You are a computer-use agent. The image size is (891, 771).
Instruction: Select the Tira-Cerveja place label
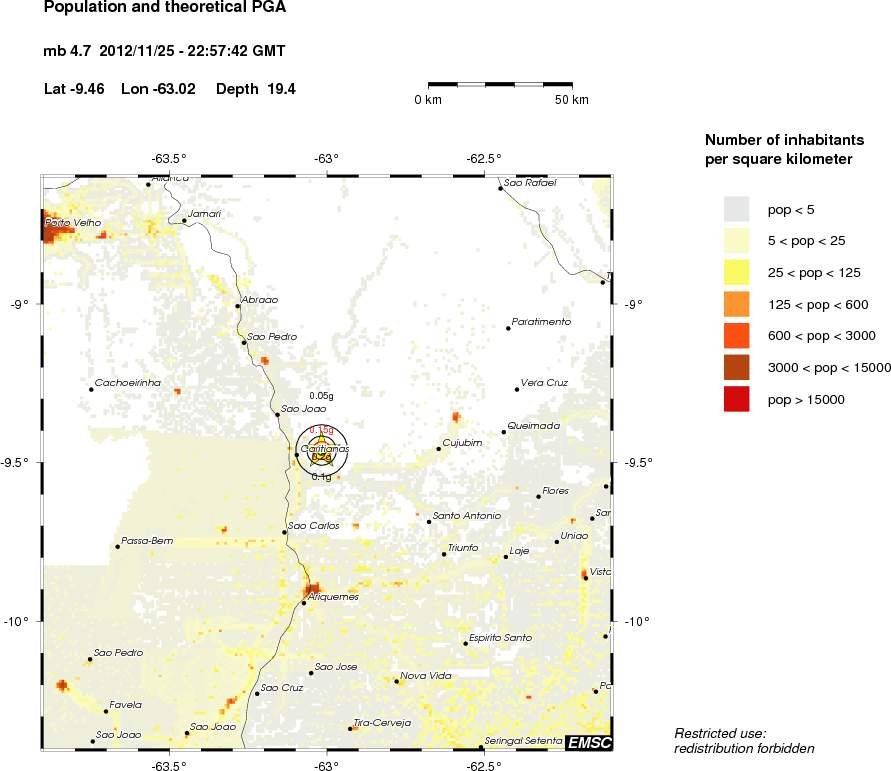[x=382, y=723]
